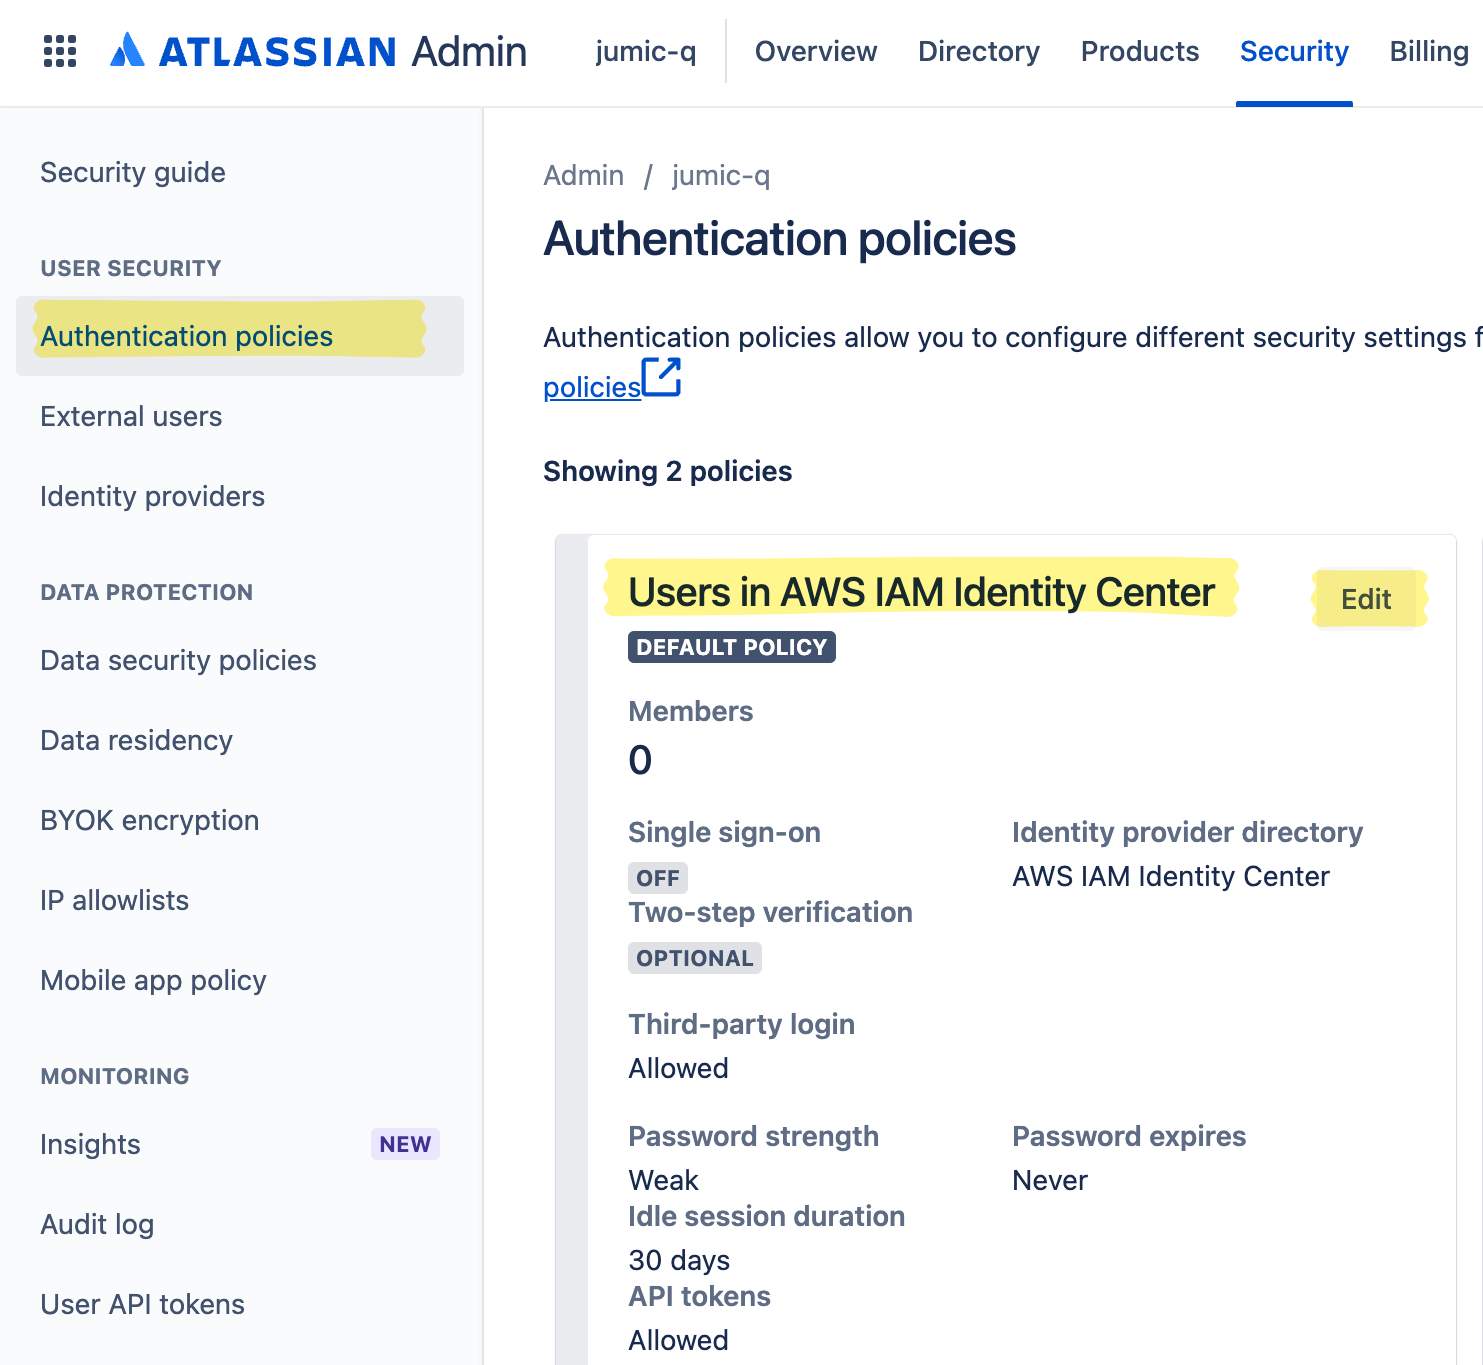View the Audit log

point(96,1224)
